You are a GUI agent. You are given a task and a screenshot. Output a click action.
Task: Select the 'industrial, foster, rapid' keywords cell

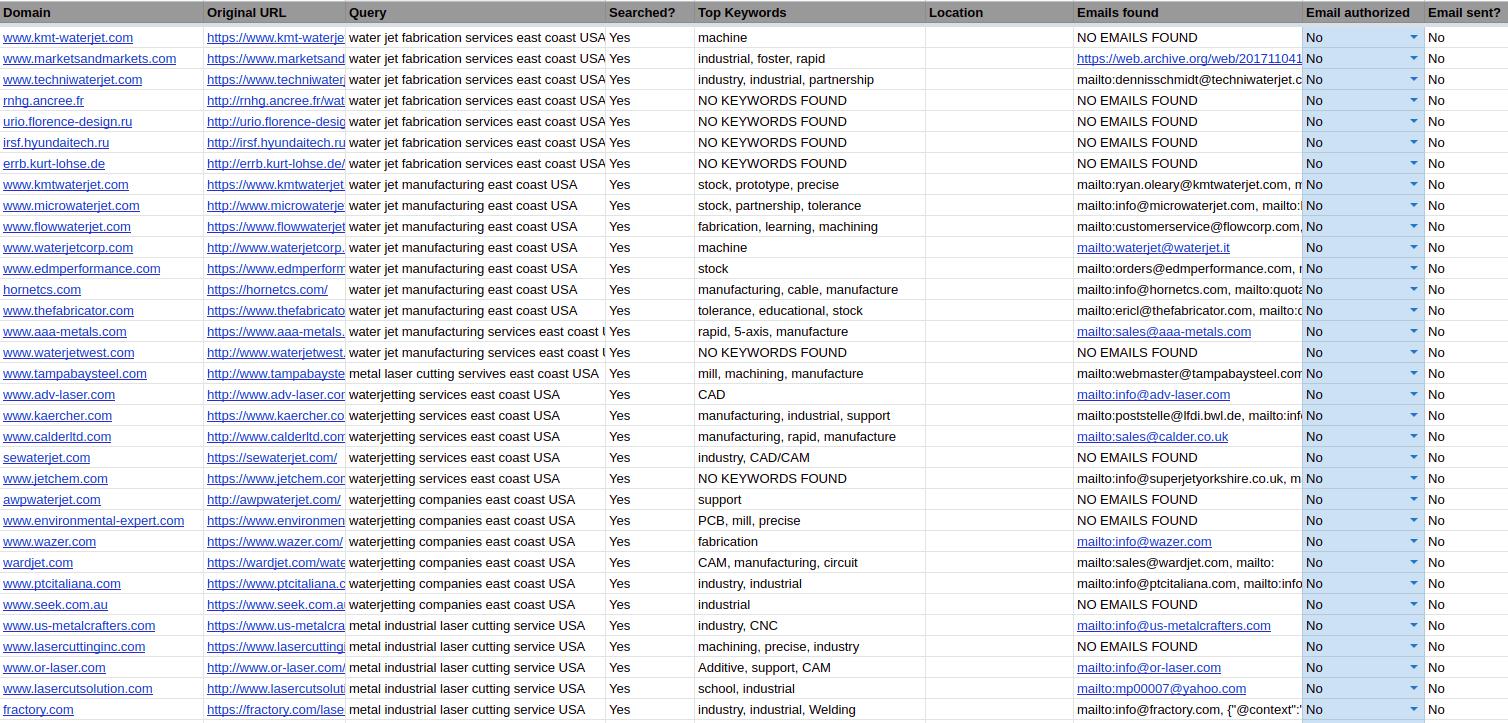pyautogui.click(x=810, y=58)
